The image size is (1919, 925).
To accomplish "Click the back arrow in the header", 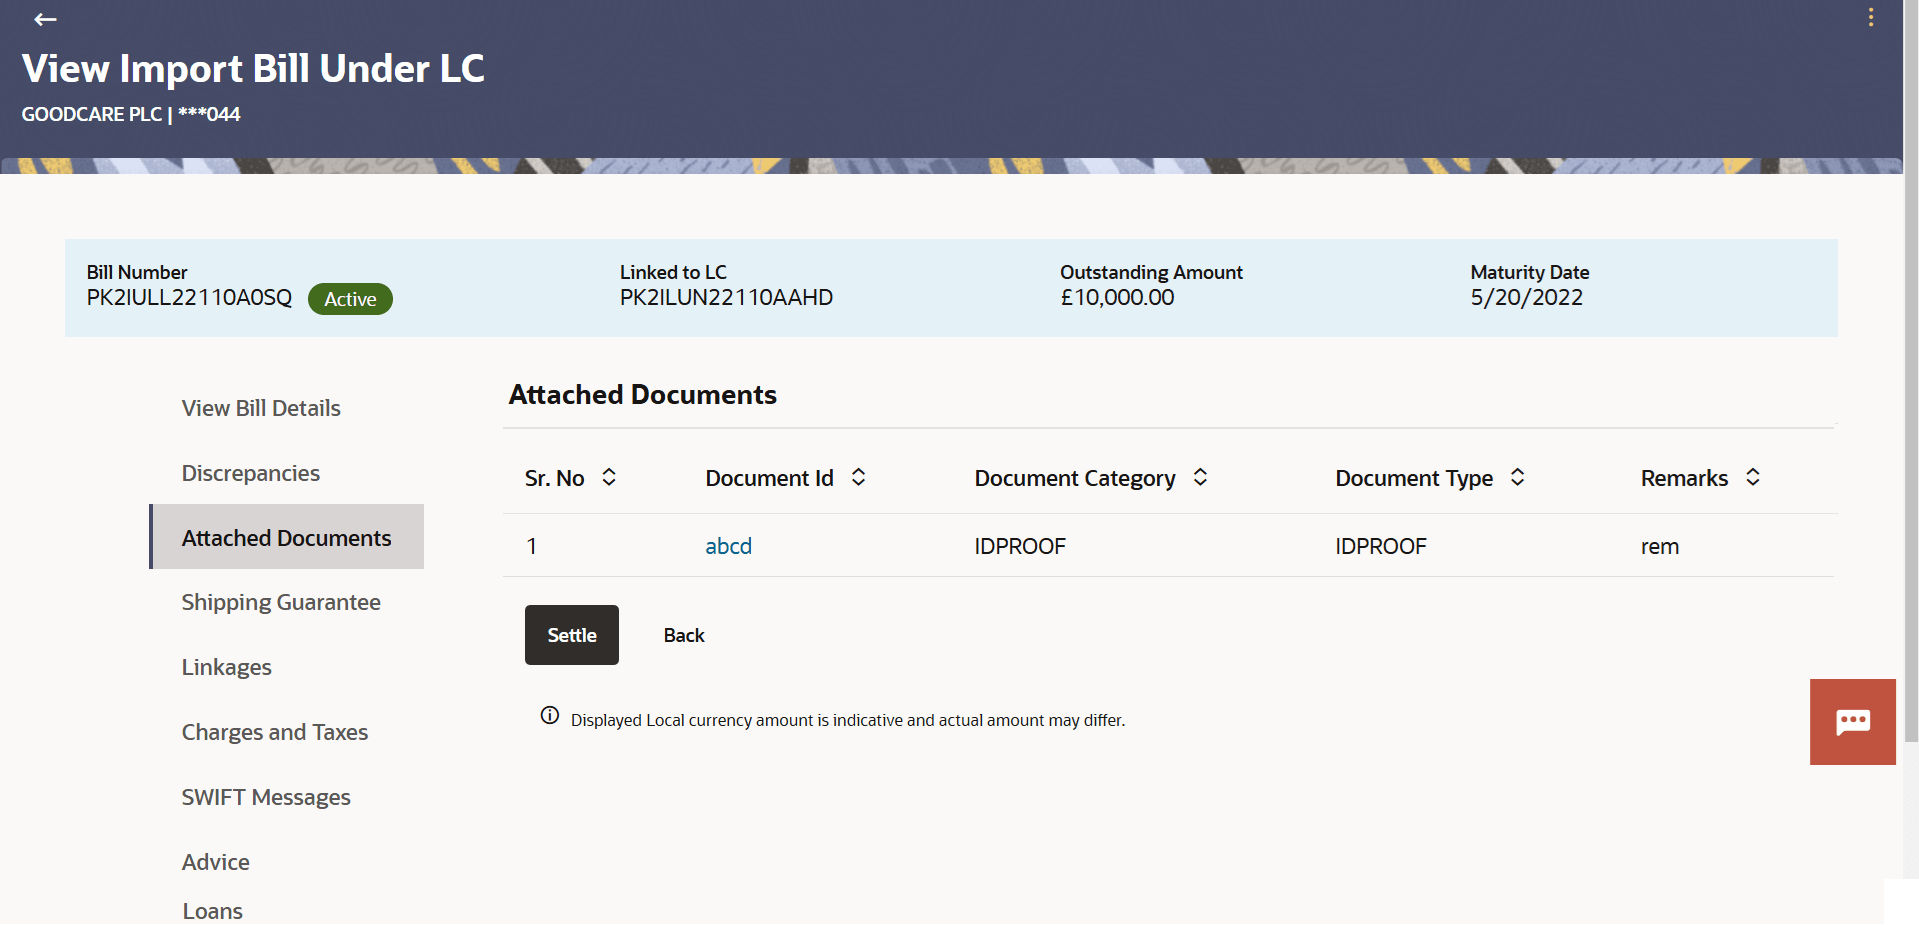I will click(x=45, y=19).
